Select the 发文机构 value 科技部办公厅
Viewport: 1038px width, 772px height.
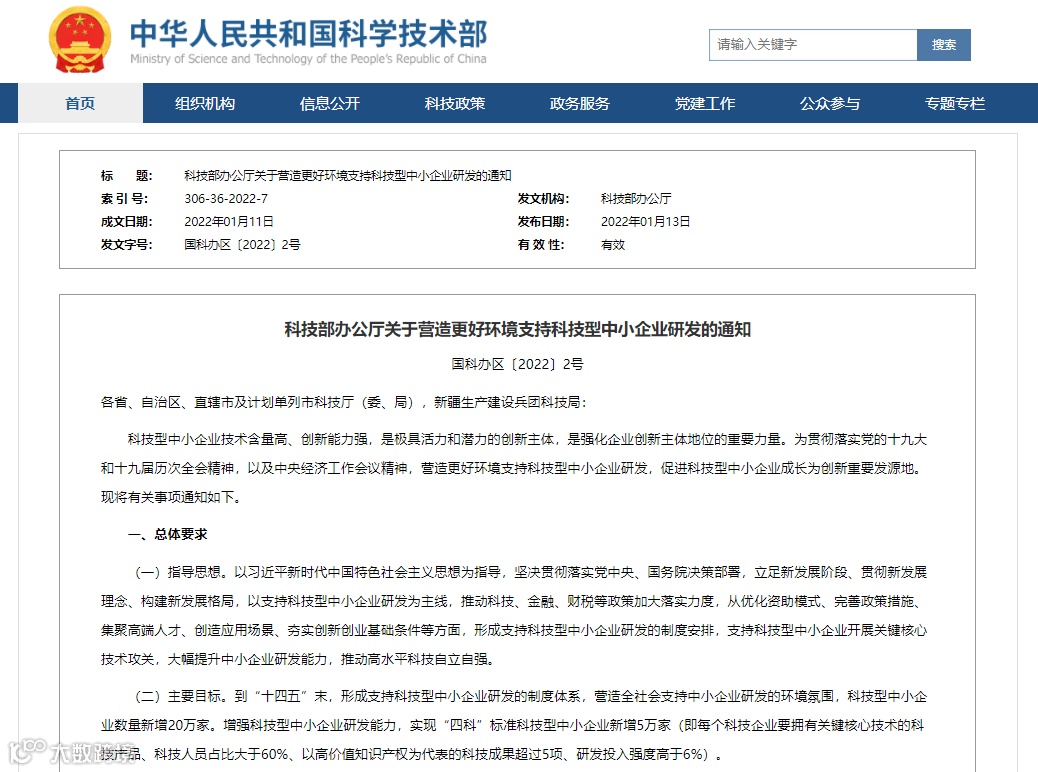[636, 199]
